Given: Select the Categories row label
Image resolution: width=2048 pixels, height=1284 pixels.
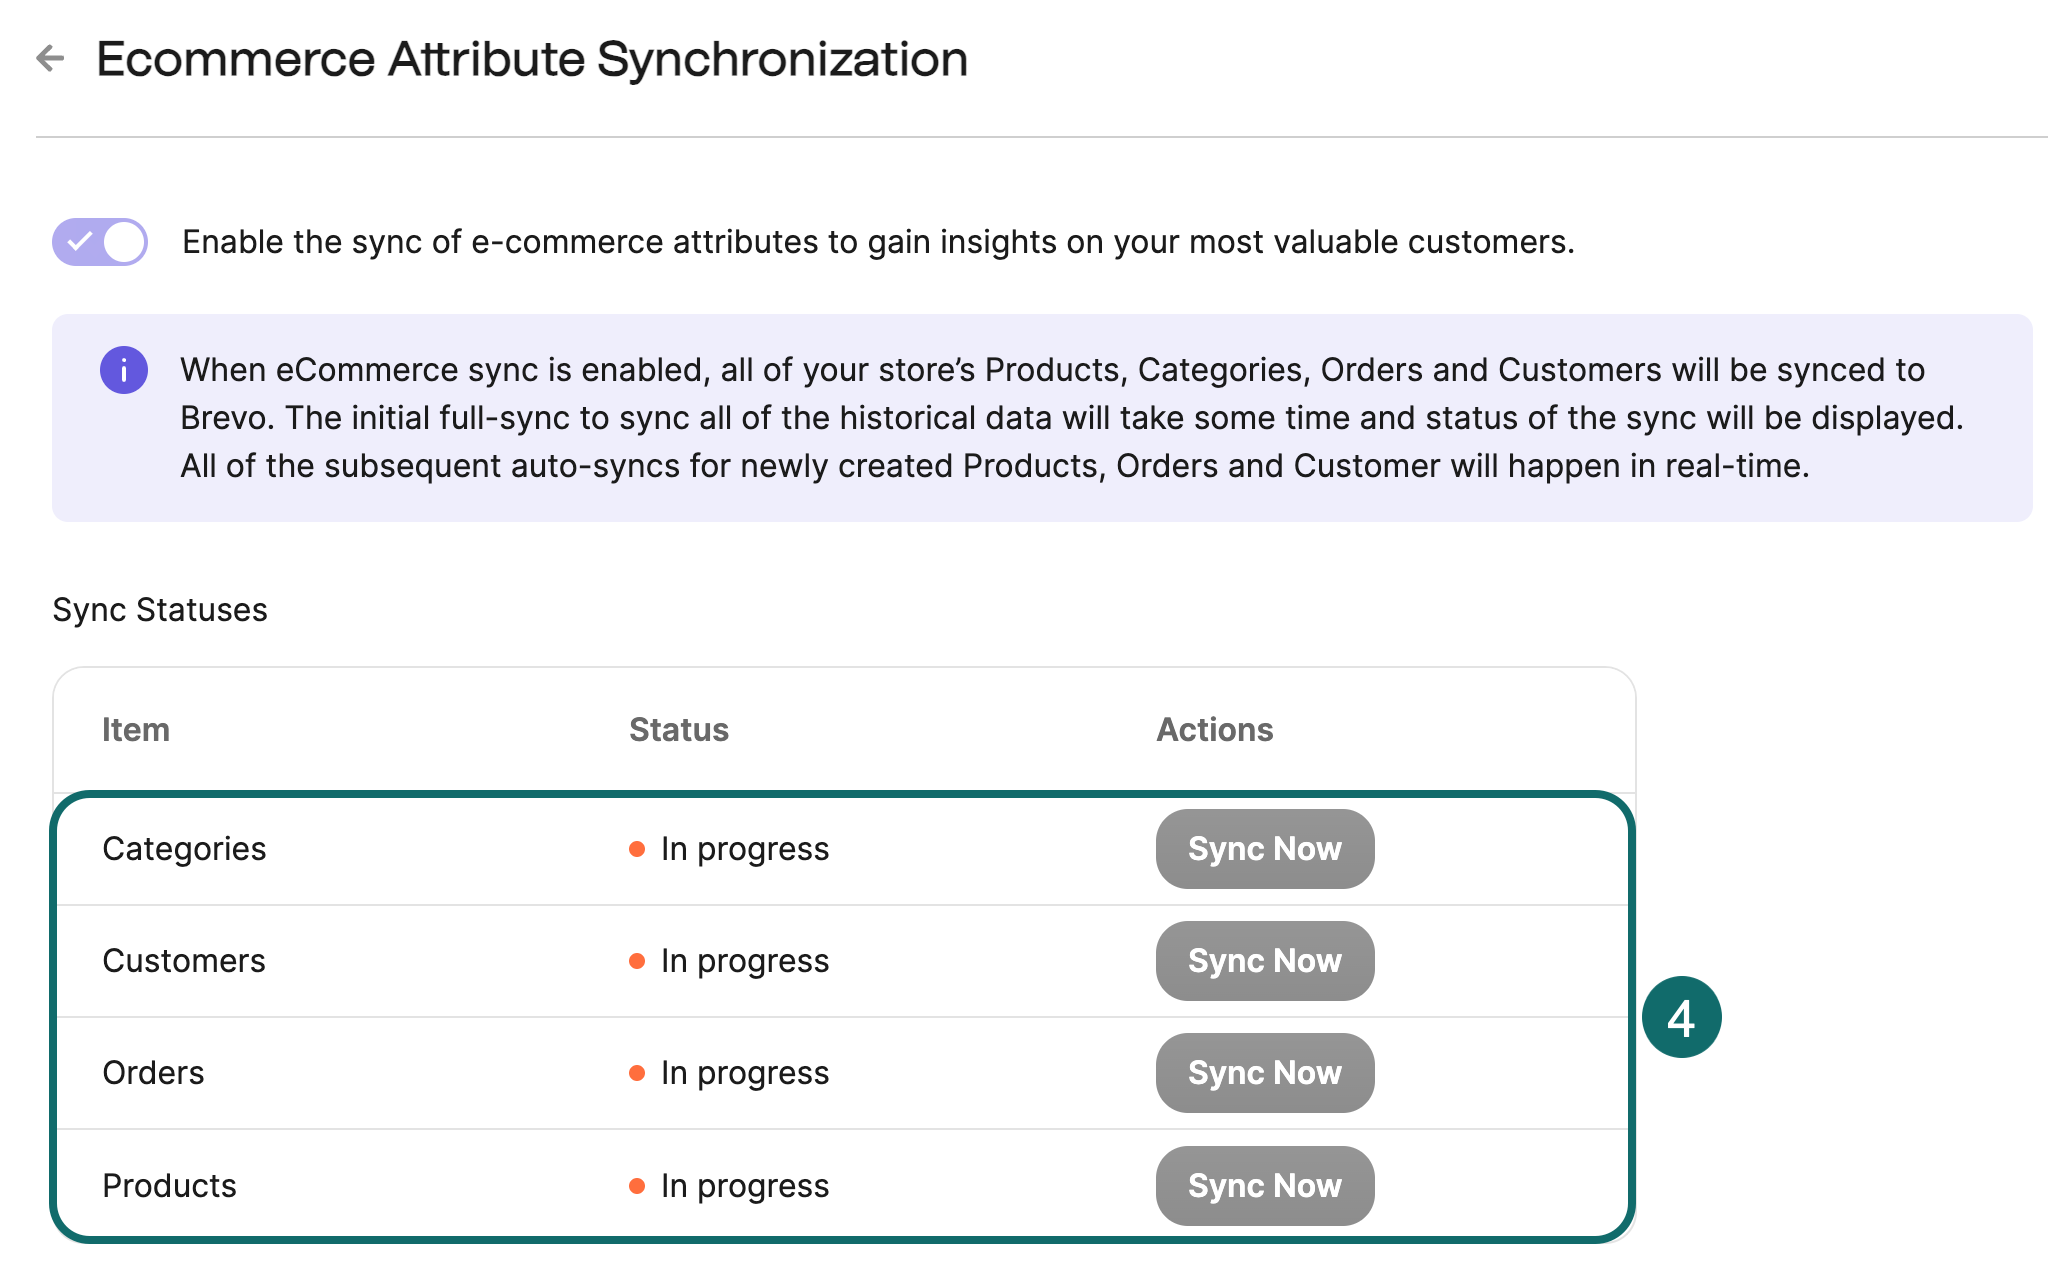Looking at the screenshot, I should tap(184, 849).
